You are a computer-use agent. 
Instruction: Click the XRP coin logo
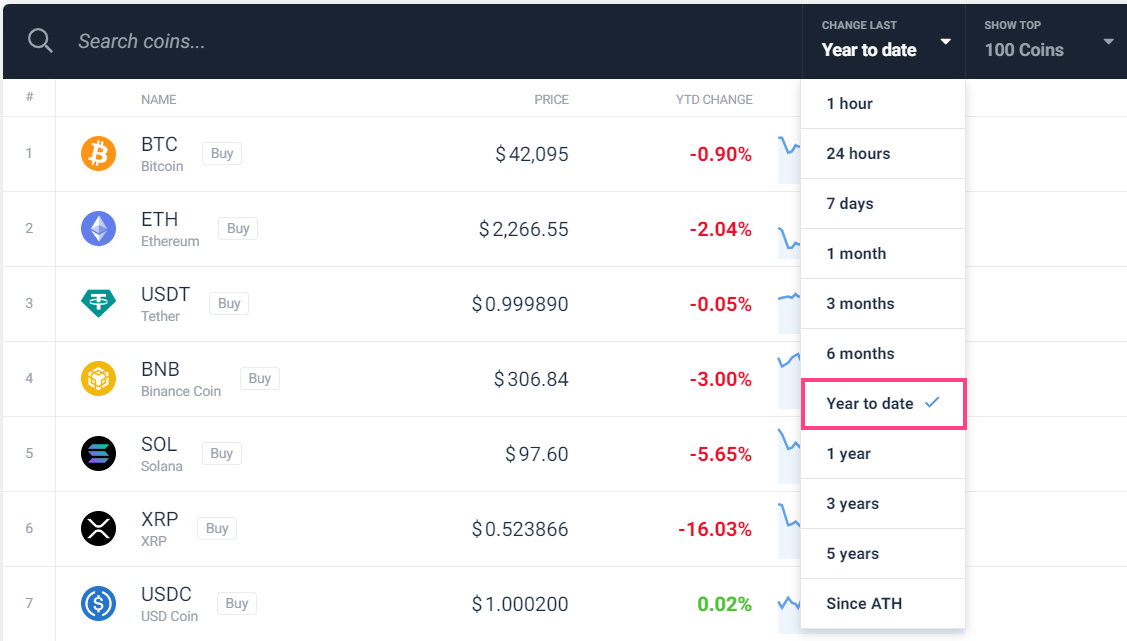pos(98,528)
